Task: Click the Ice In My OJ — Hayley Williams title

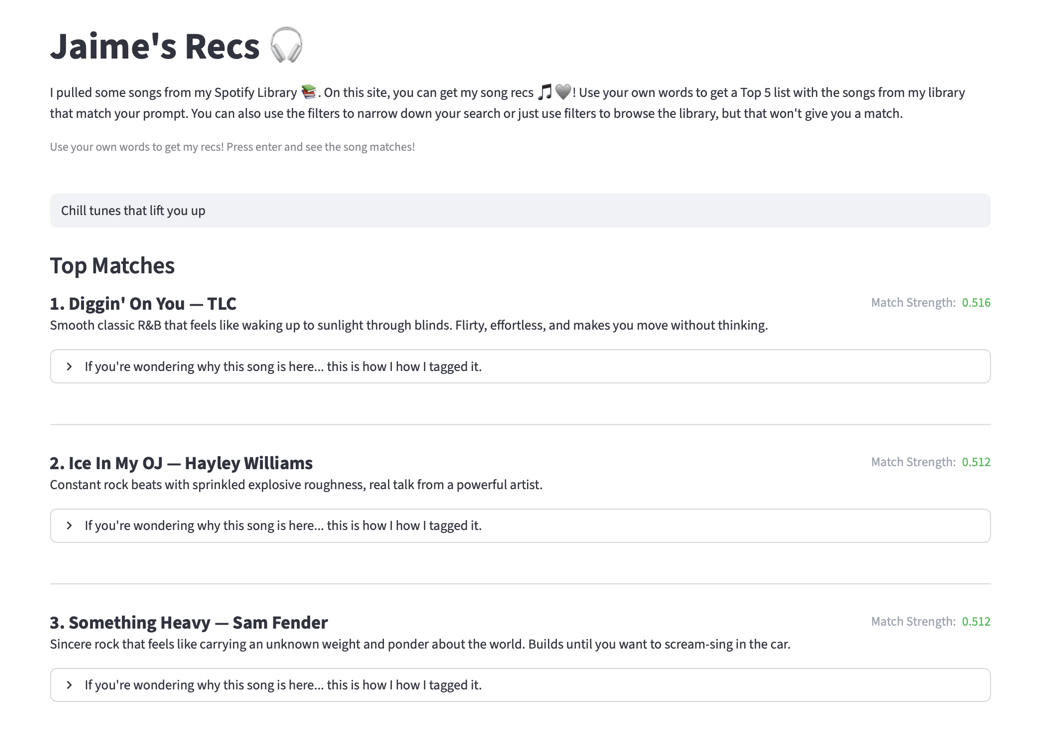Action: [181, 463]
